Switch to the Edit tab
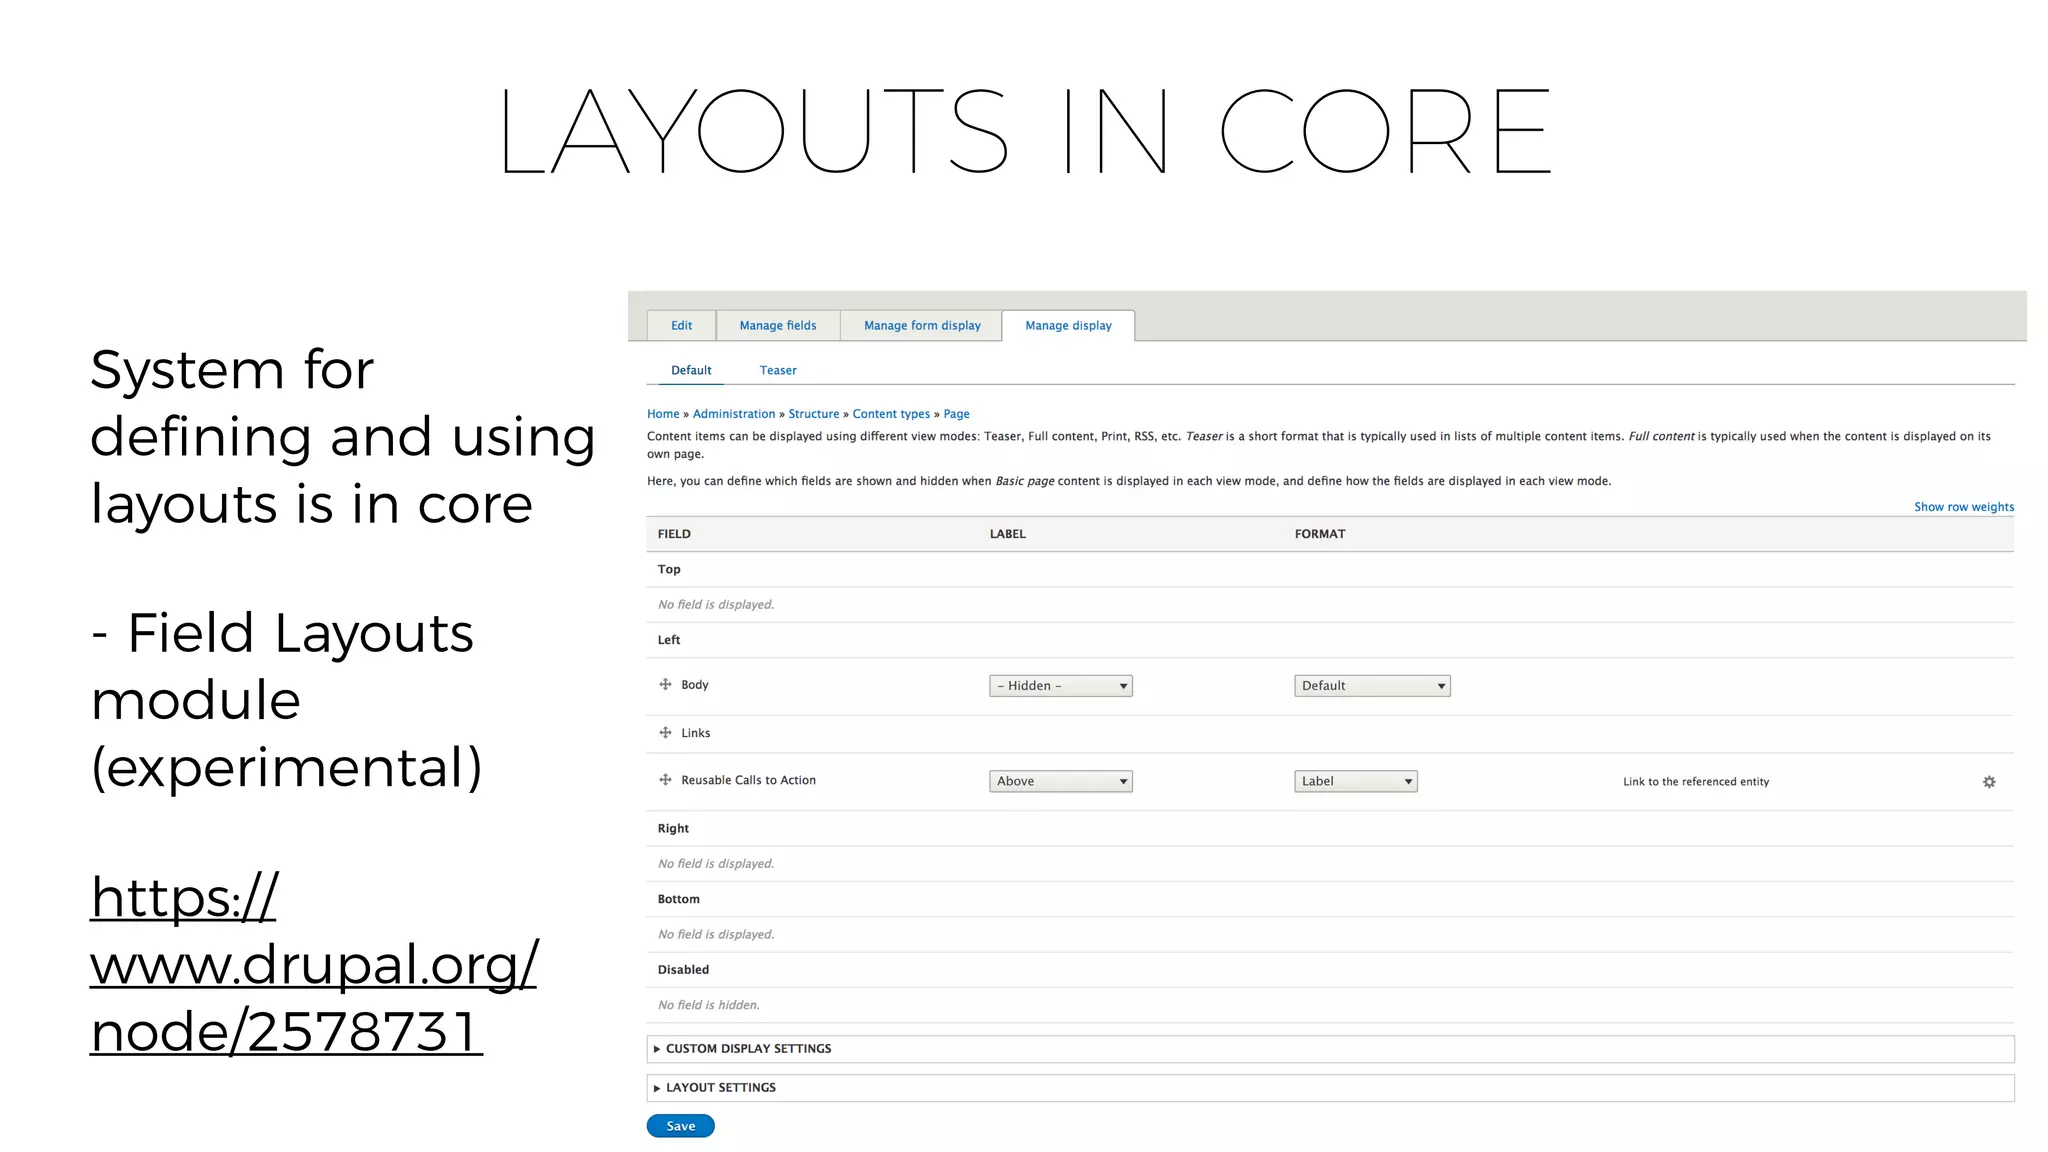 coord(681,325)
